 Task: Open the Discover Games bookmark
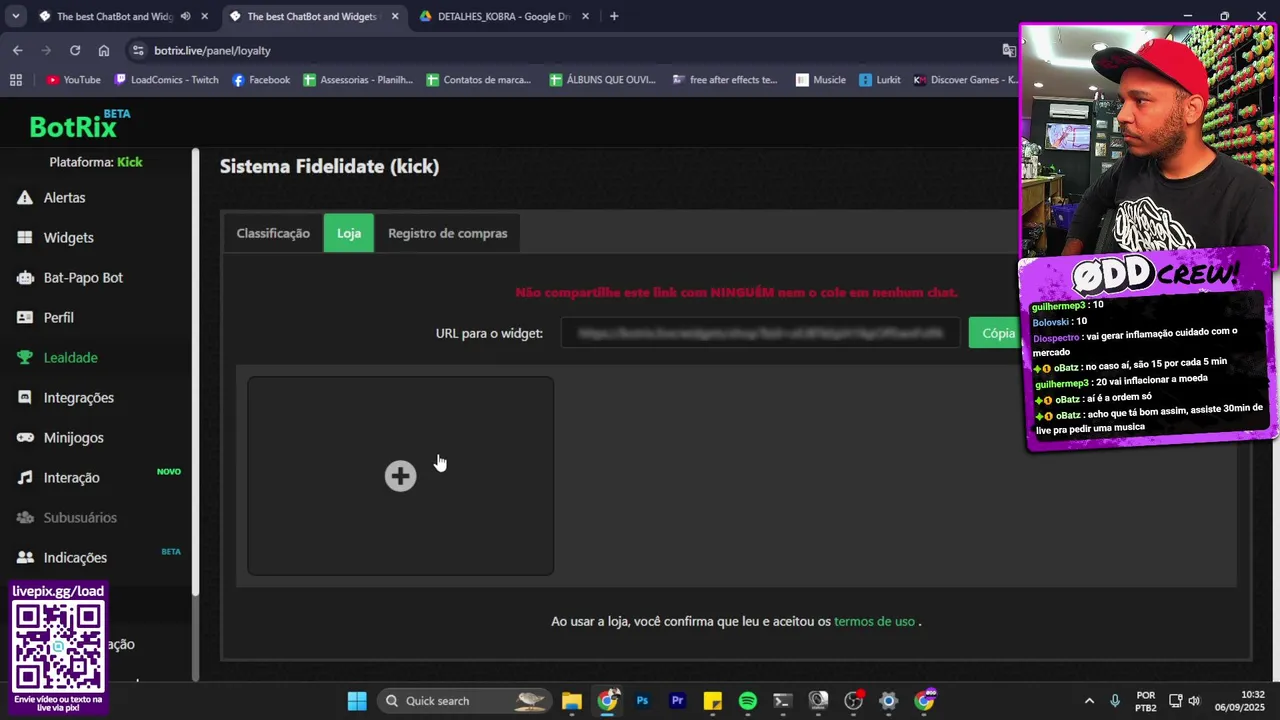click(x=965, y=80)
